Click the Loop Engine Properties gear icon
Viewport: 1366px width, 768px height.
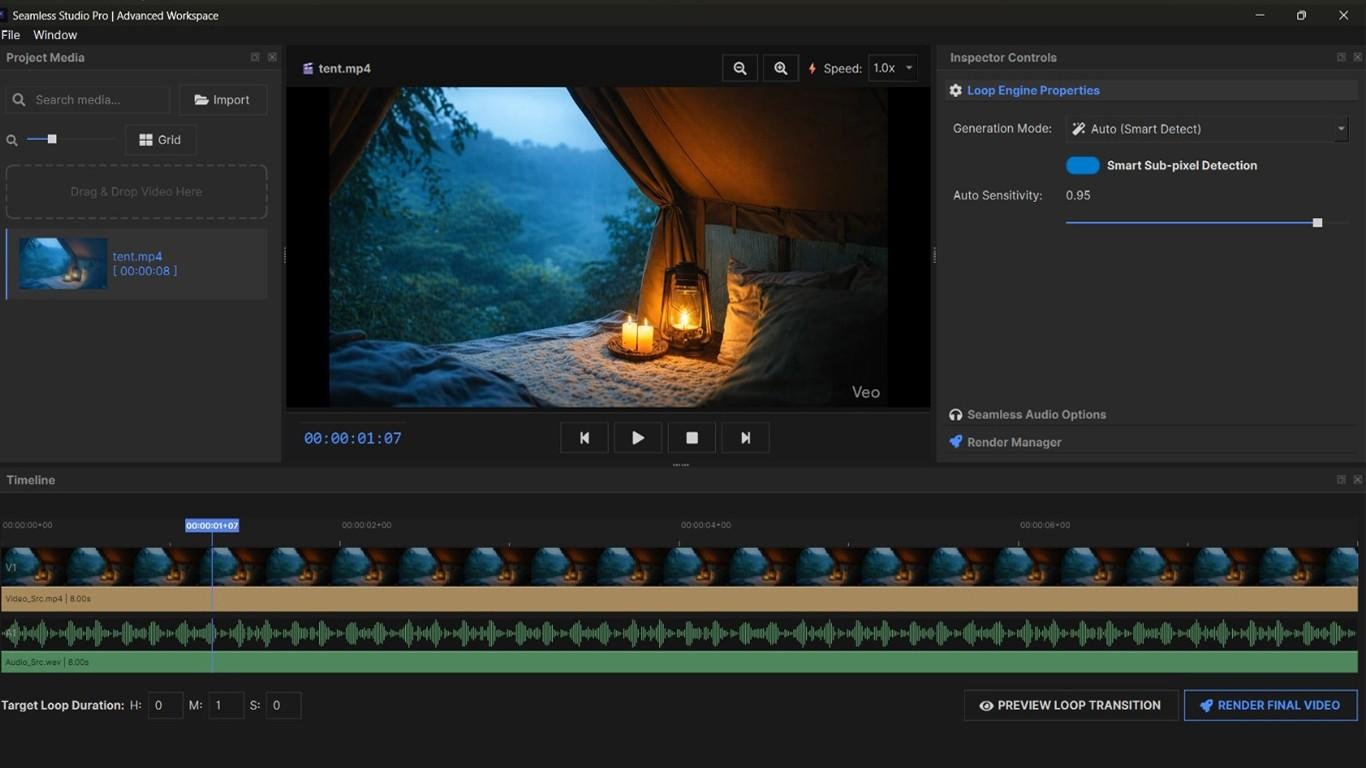(955, 90)
